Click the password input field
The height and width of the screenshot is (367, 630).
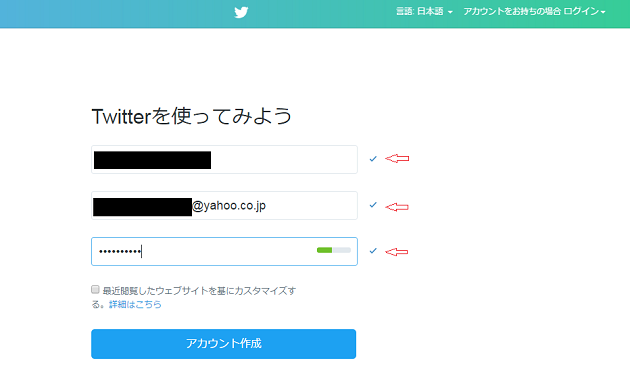pyautogui.click(x=224, y=251)
